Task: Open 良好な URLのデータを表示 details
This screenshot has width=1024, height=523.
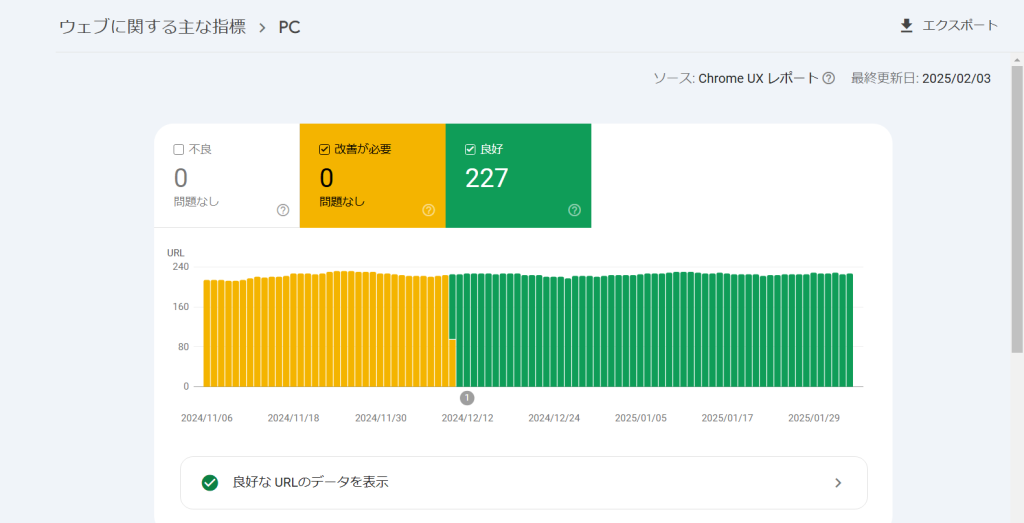Action: tap(310, 482)
